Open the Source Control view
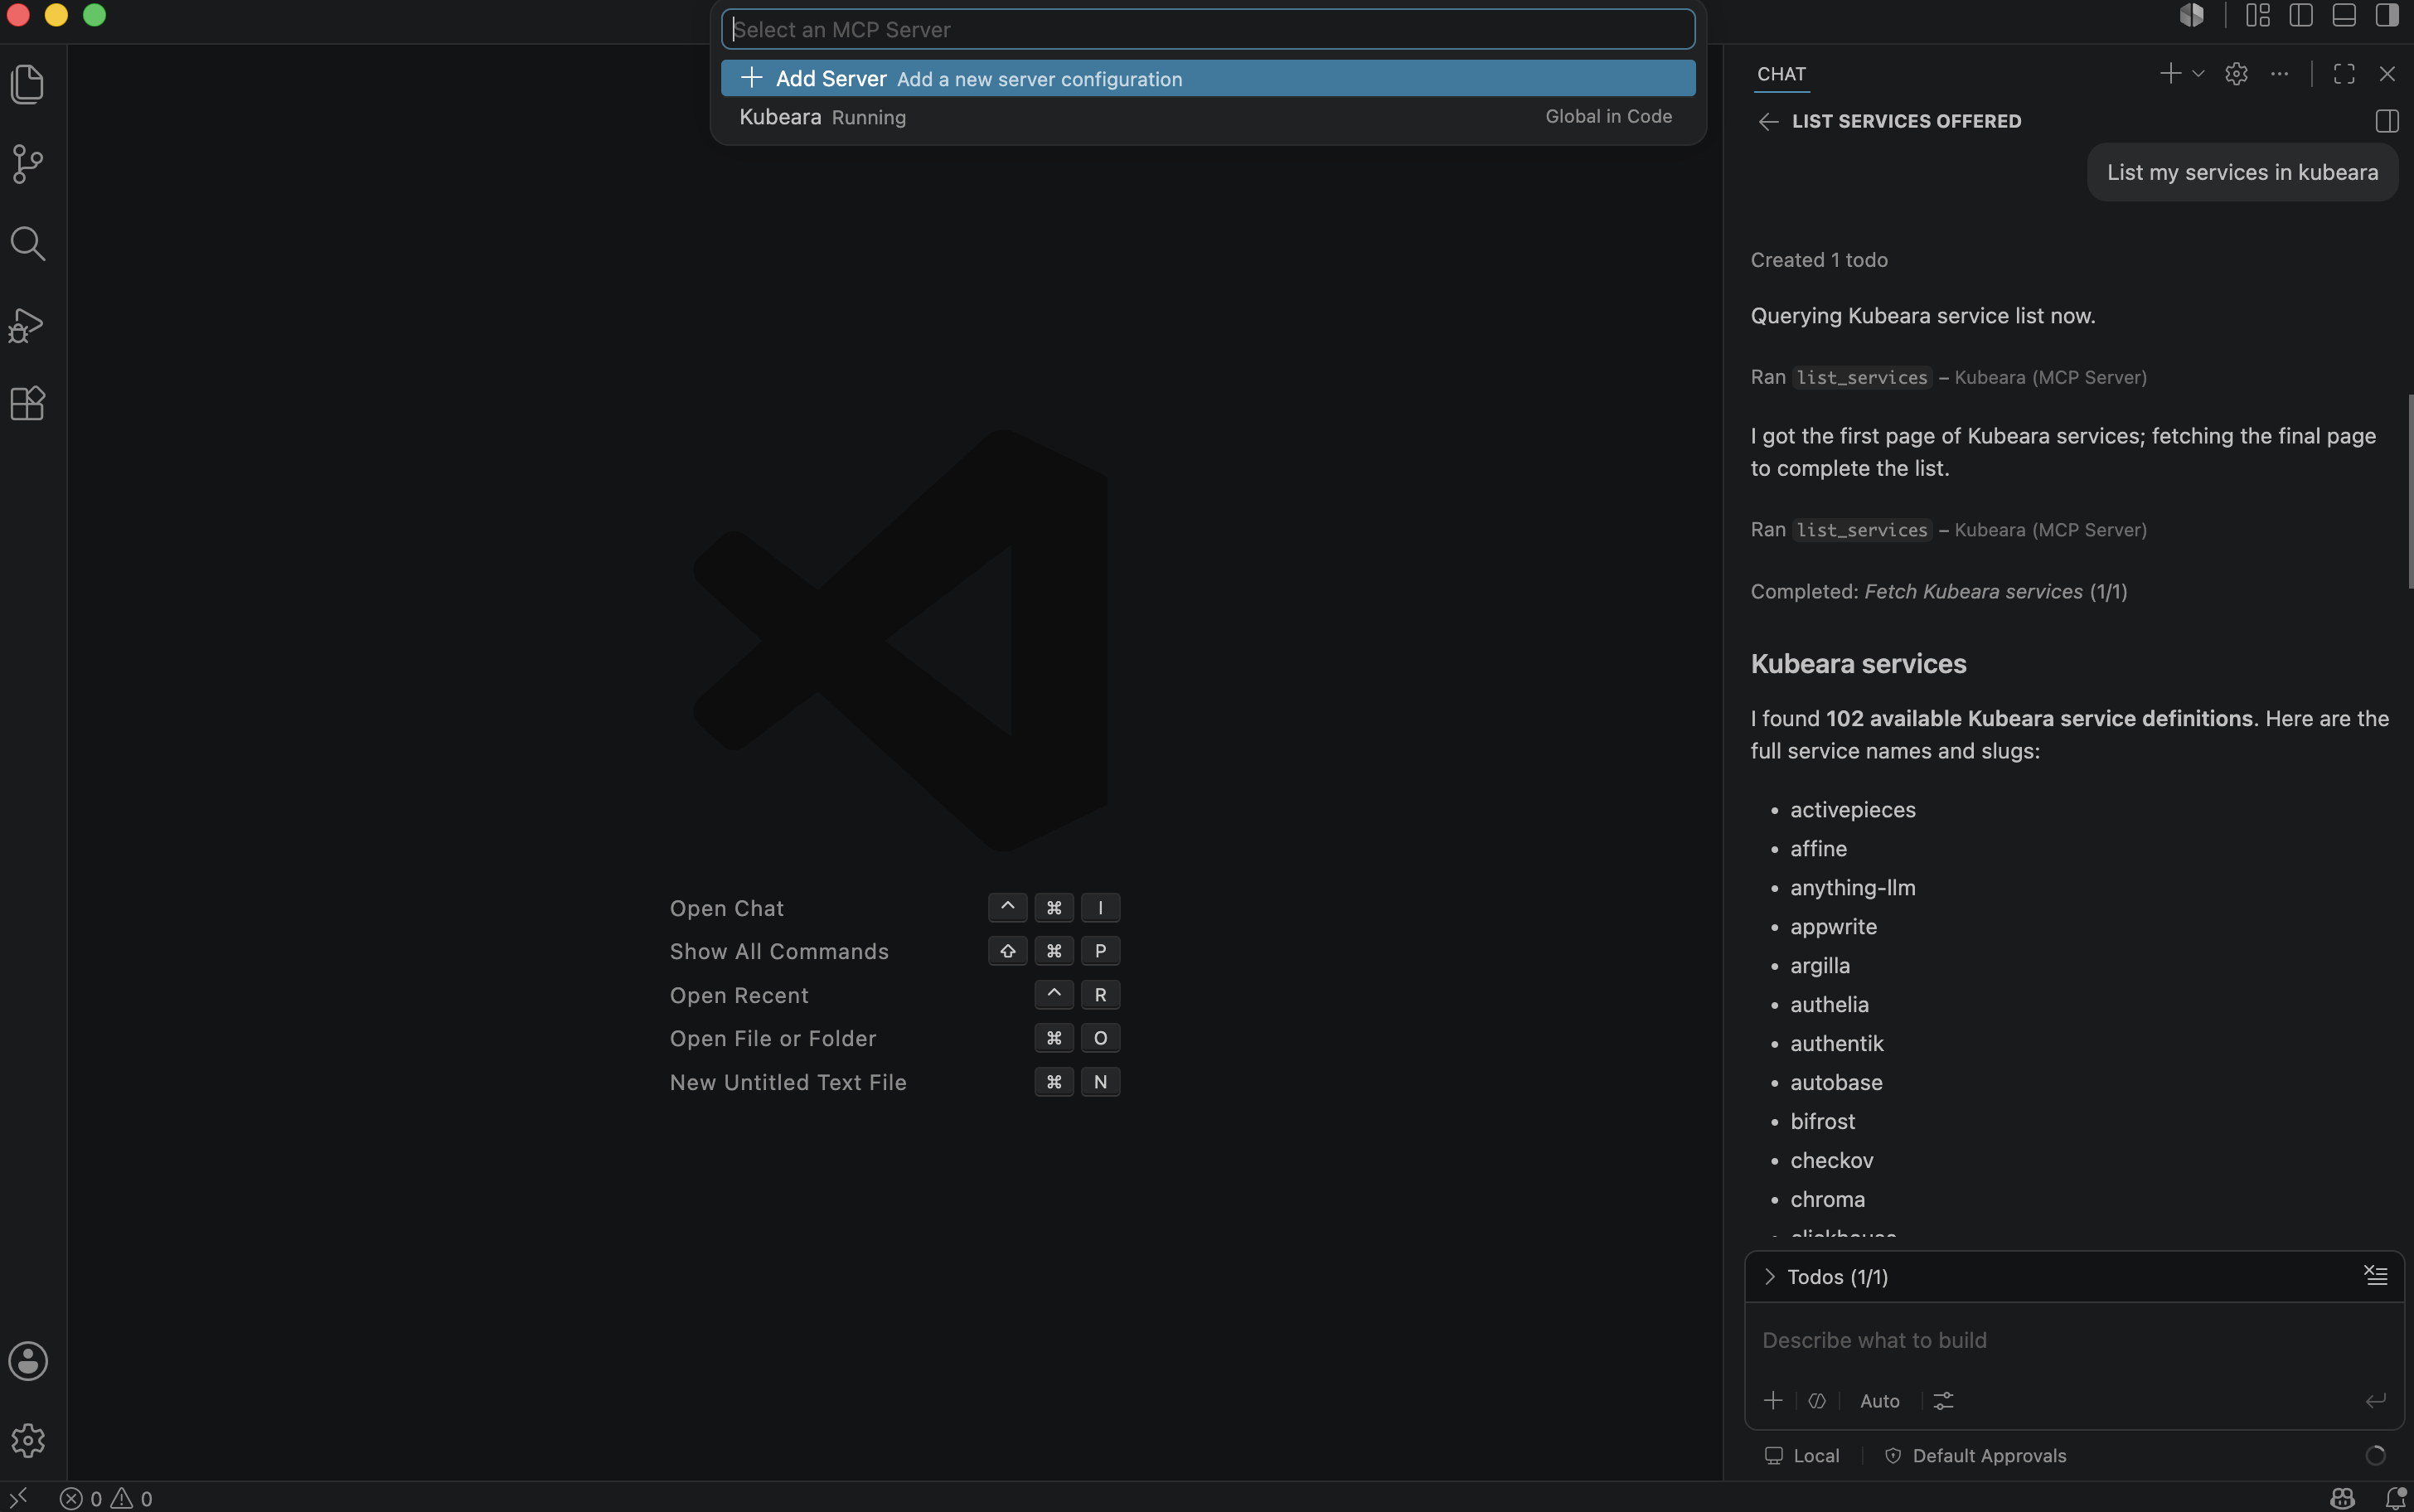The height and width of the screenshot is (1512, 2414). point(27,164)
